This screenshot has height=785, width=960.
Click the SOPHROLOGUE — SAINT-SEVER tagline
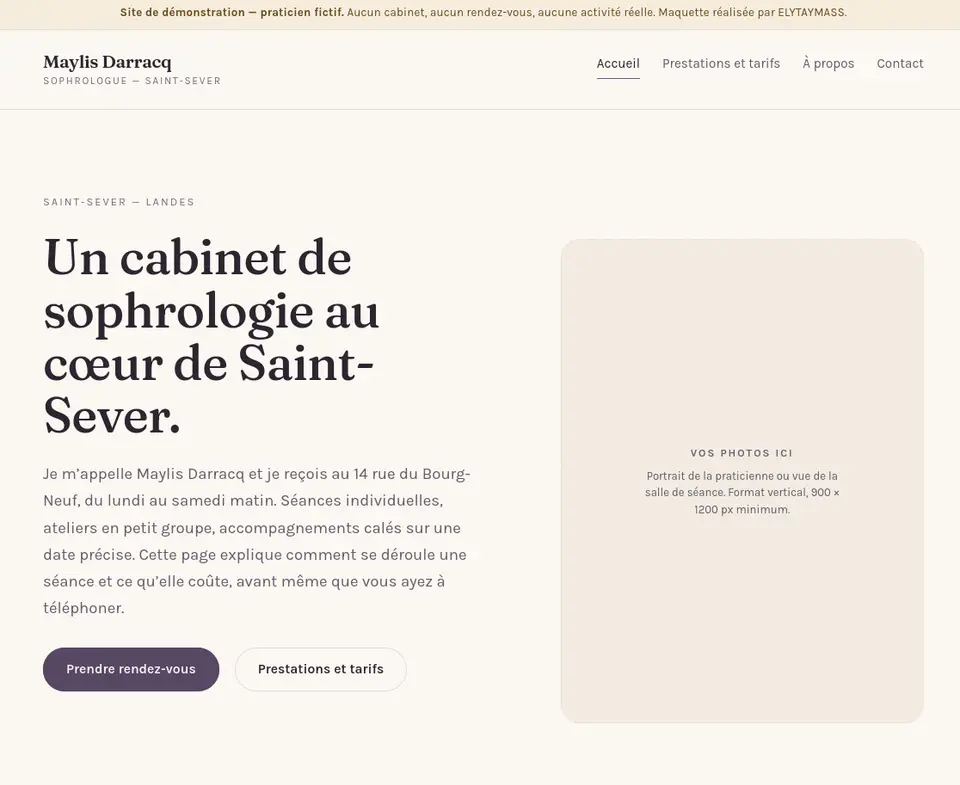click(x=132, y=81)
